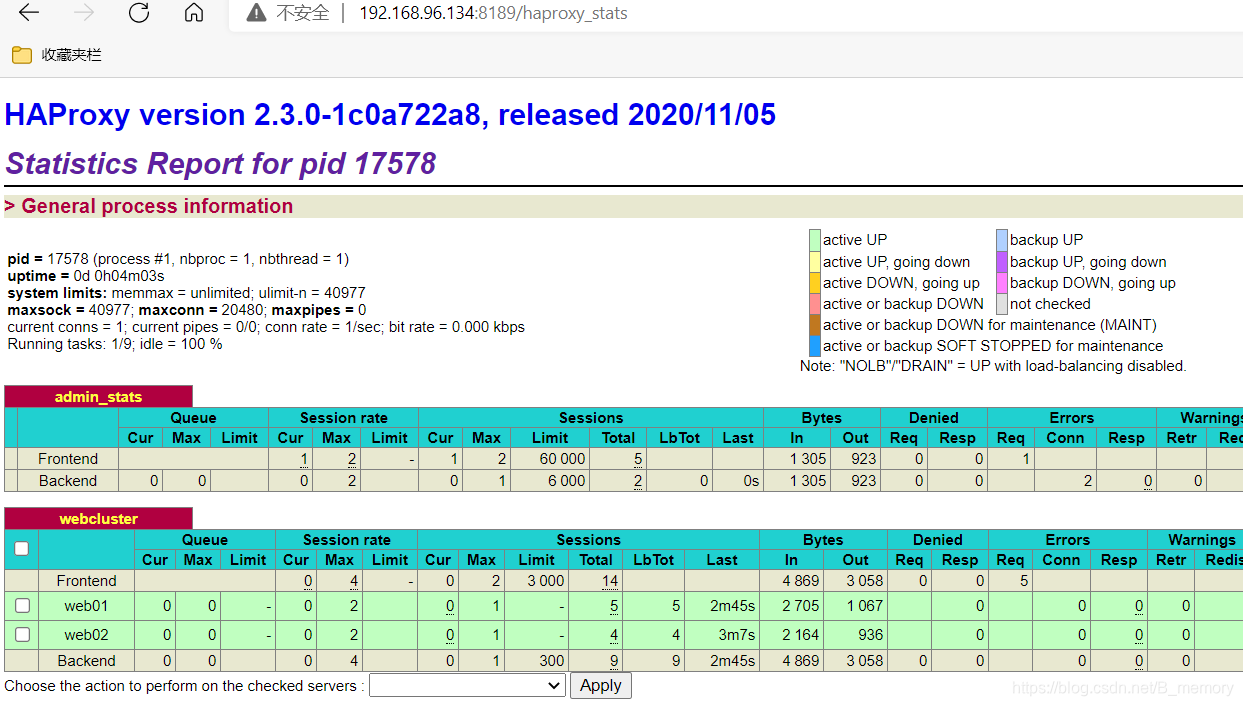
Task: Click the uptime 0d 0h04m03s text
Action: (86, 276)
